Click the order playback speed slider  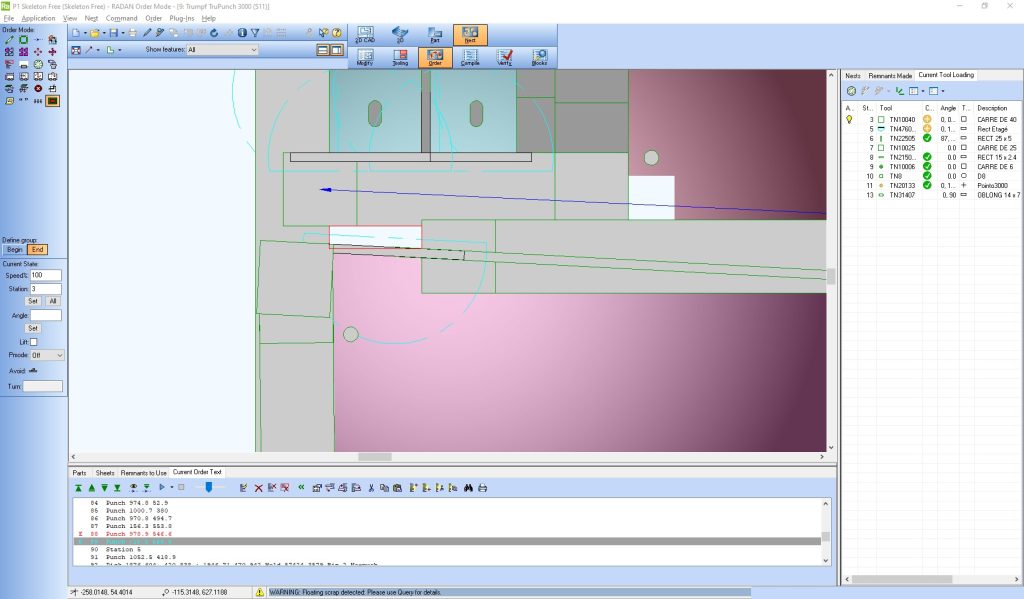(208, 487)
